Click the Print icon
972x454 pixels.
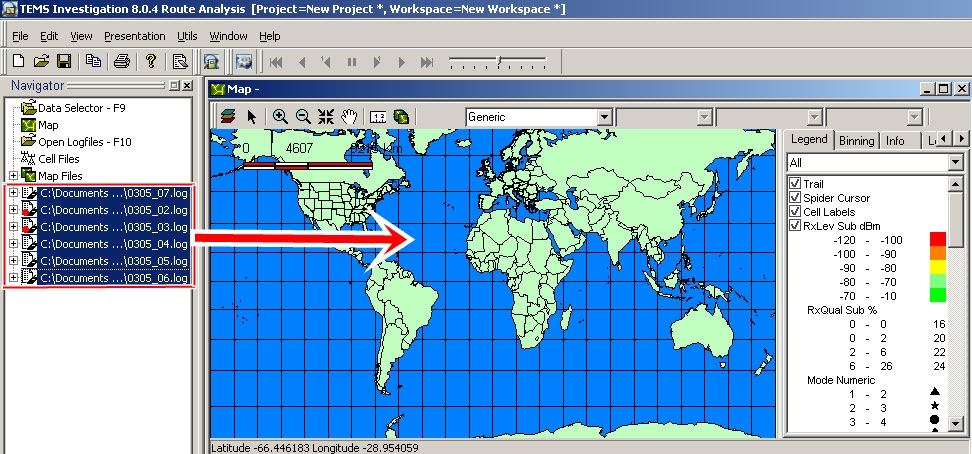click(122, 61)
